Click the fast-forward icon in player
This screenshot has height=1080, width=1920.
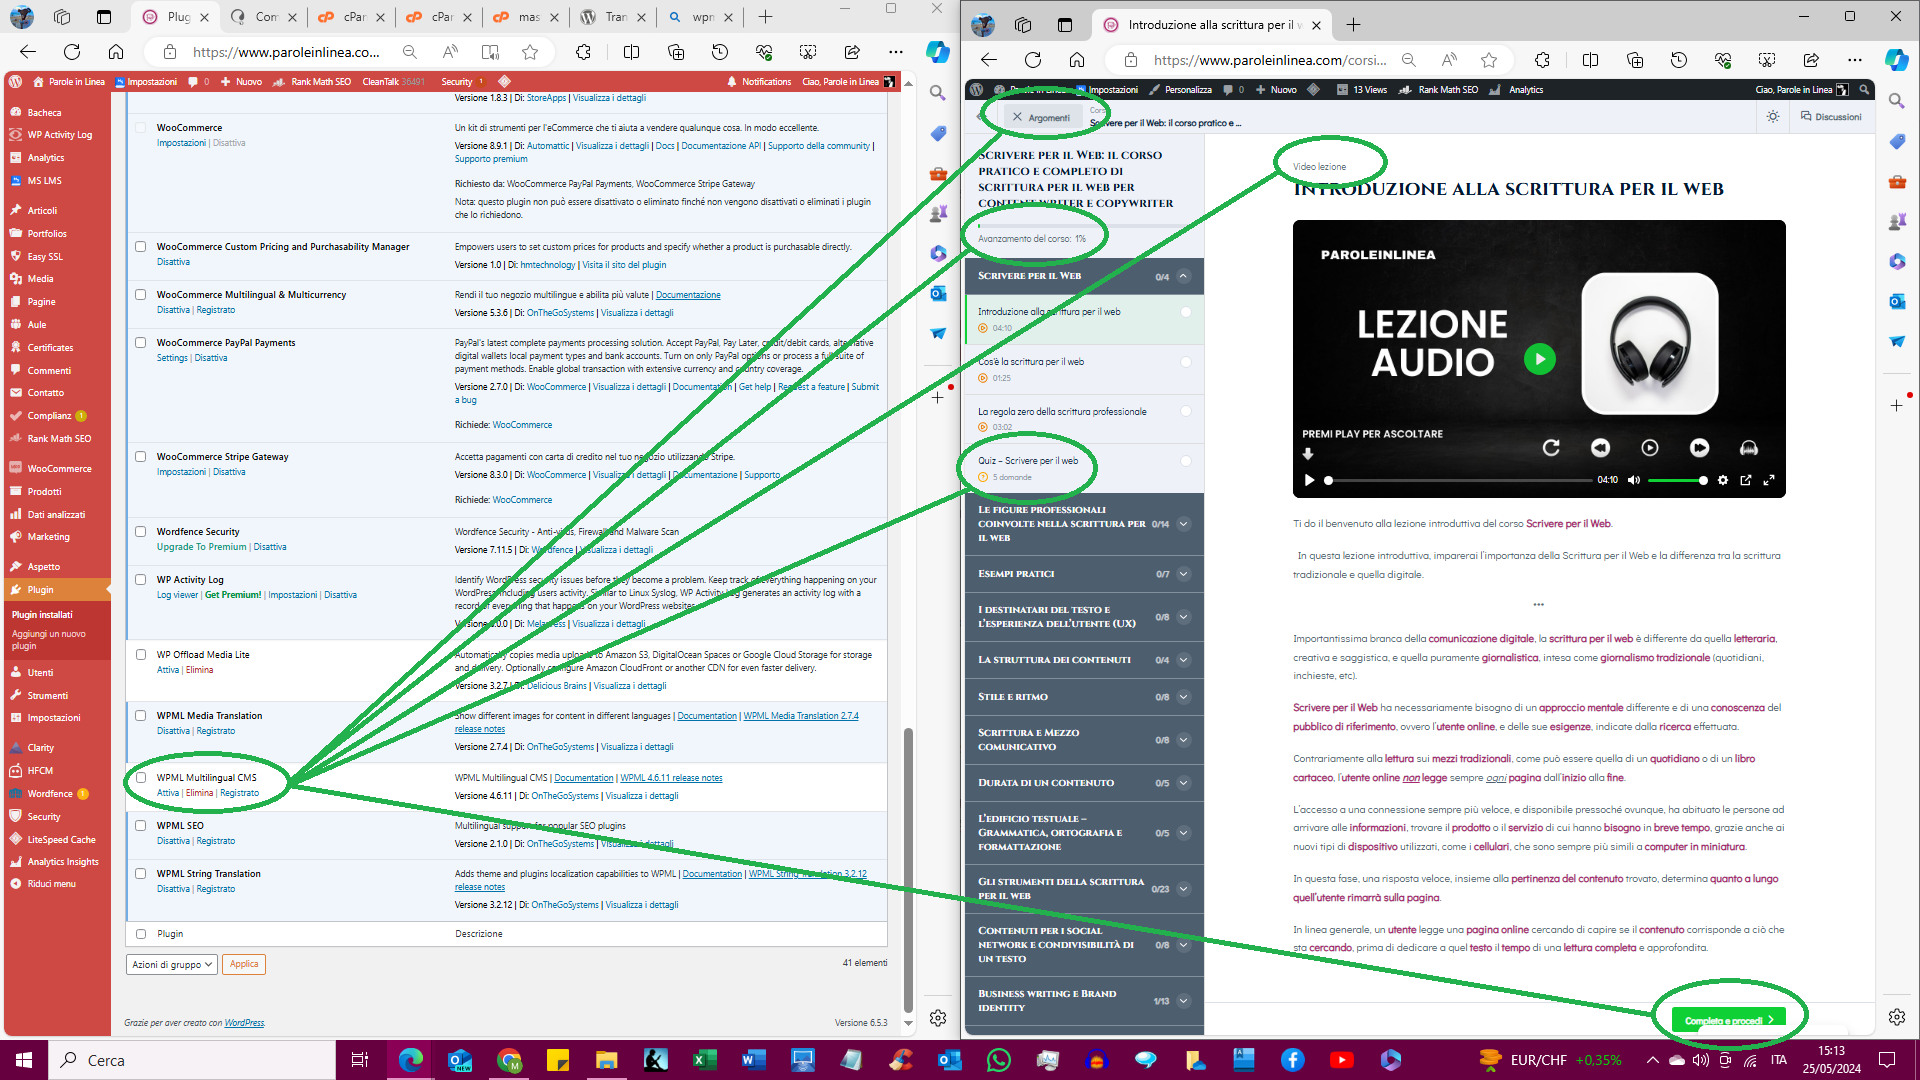click(1699, 448)
